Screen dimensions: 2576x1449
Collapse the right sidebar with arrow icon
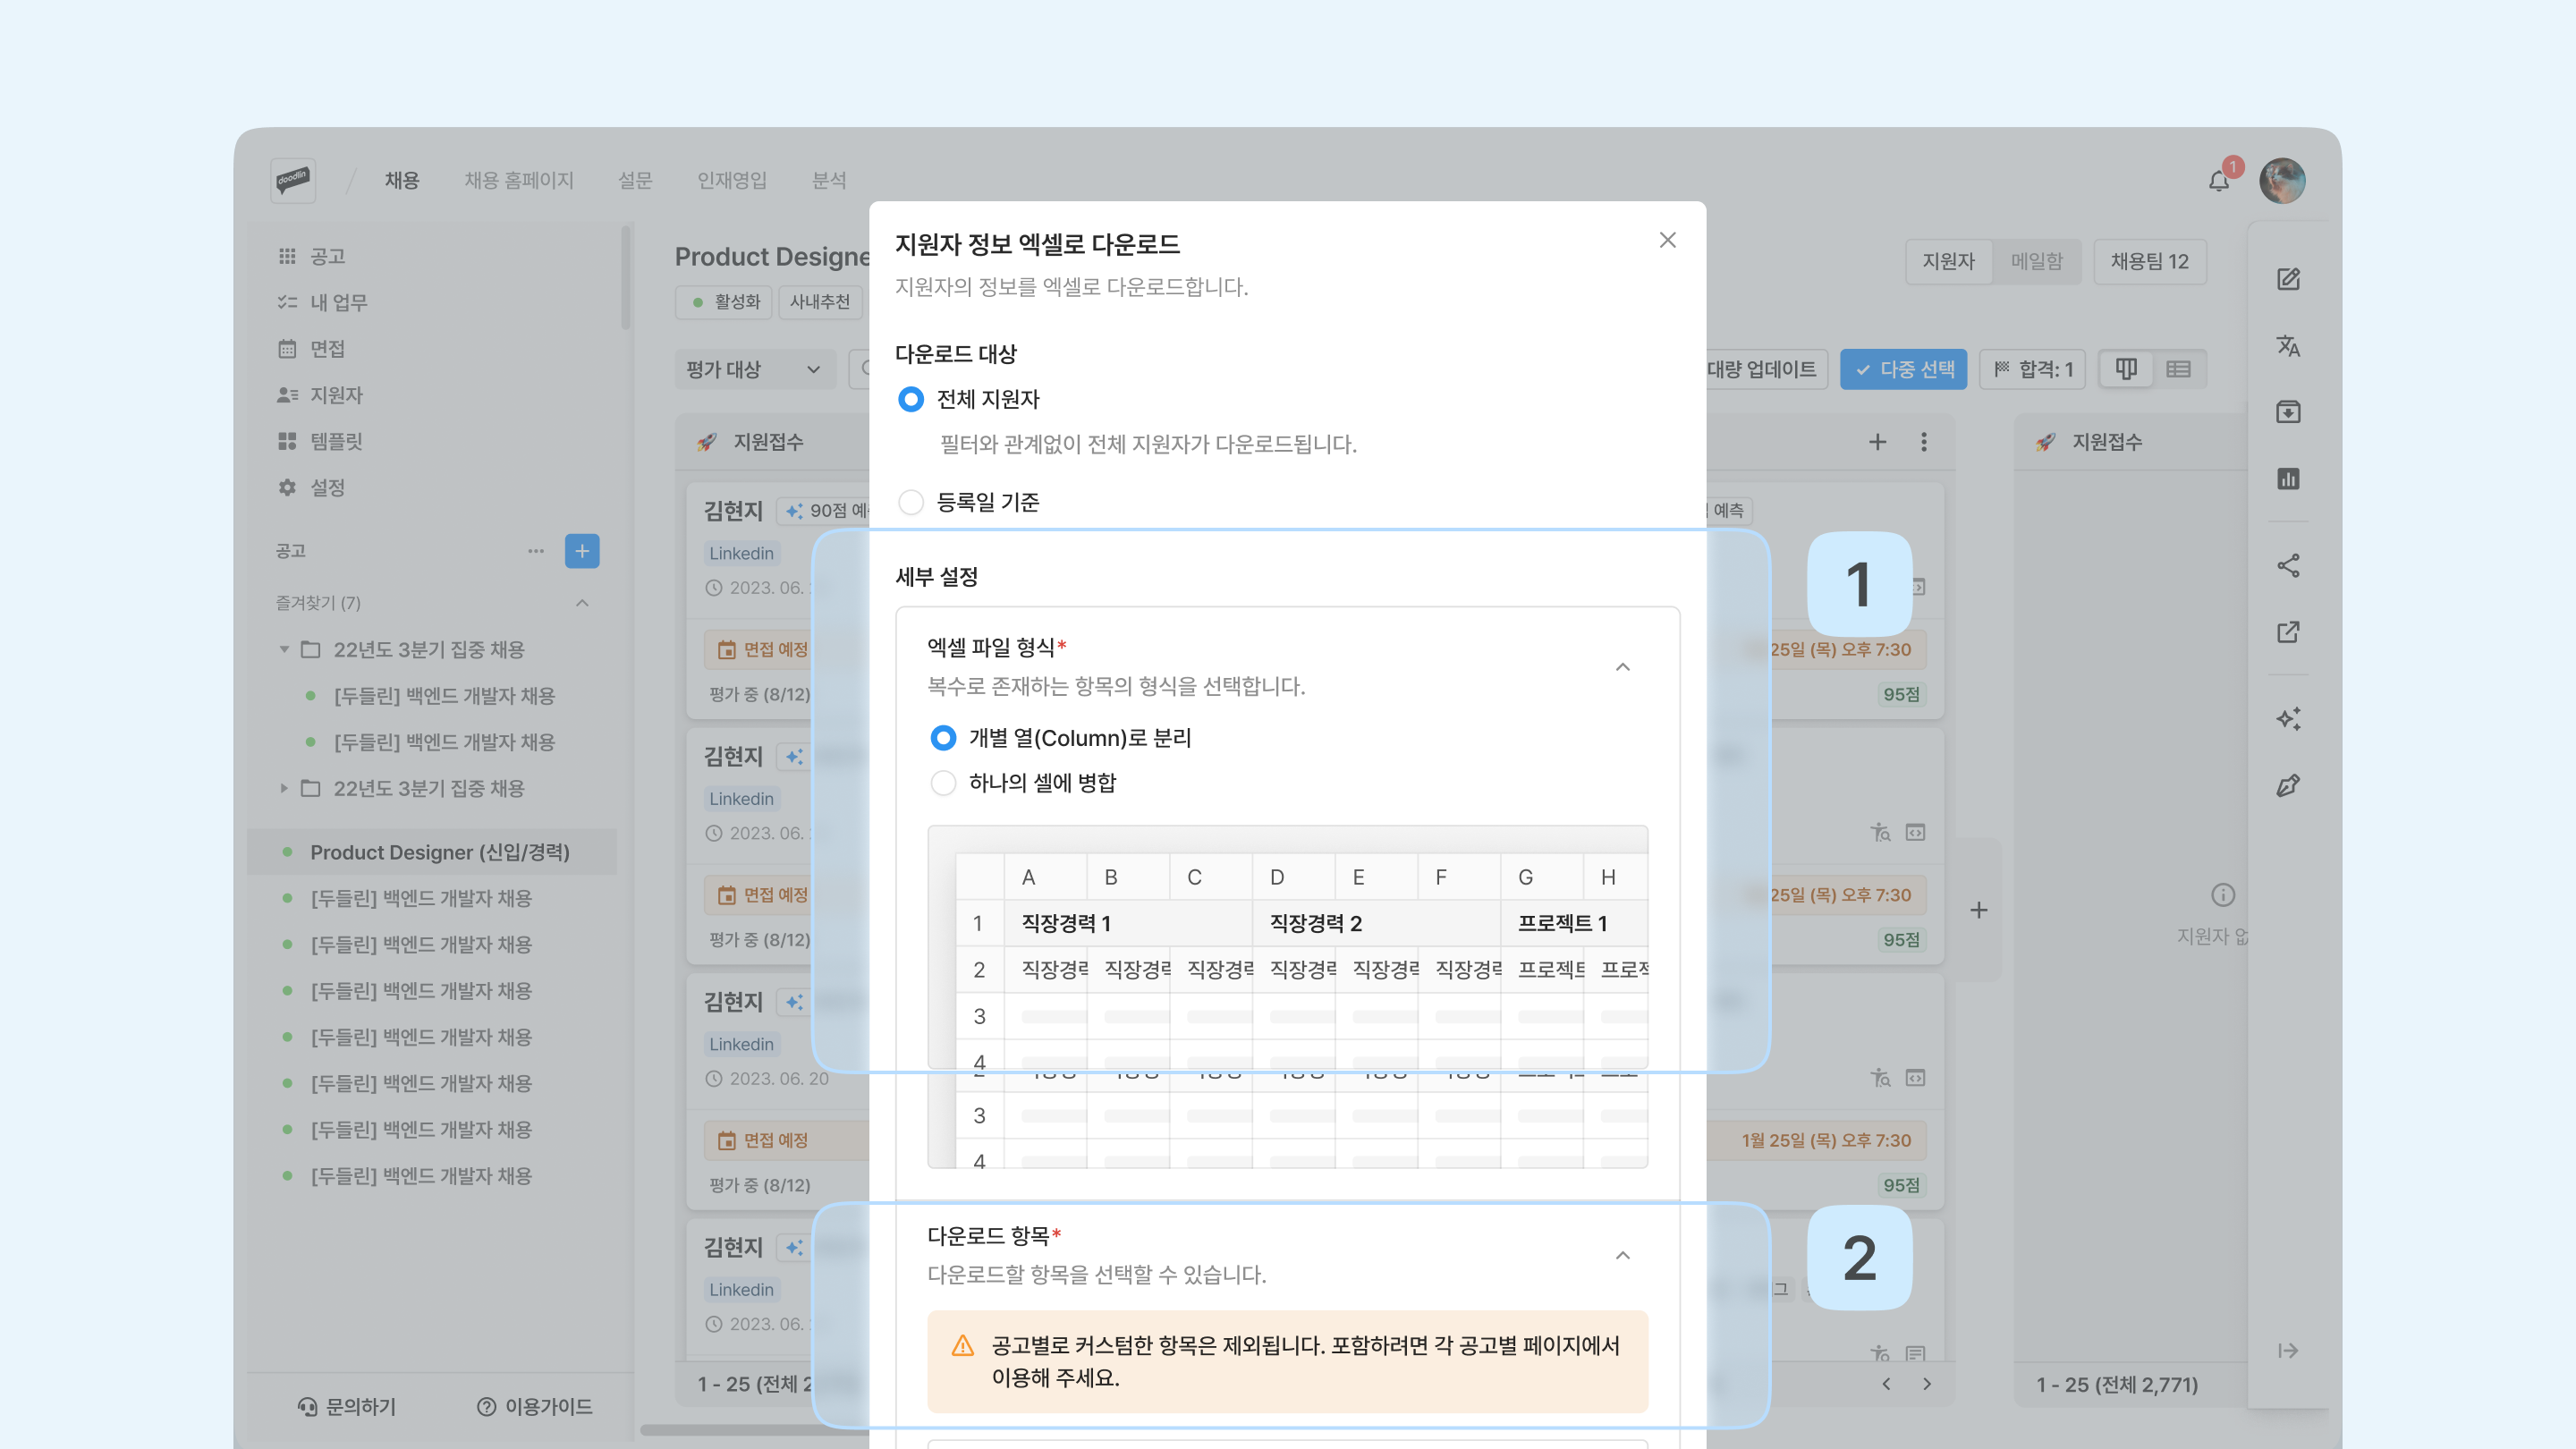tap(2288, 1351)
